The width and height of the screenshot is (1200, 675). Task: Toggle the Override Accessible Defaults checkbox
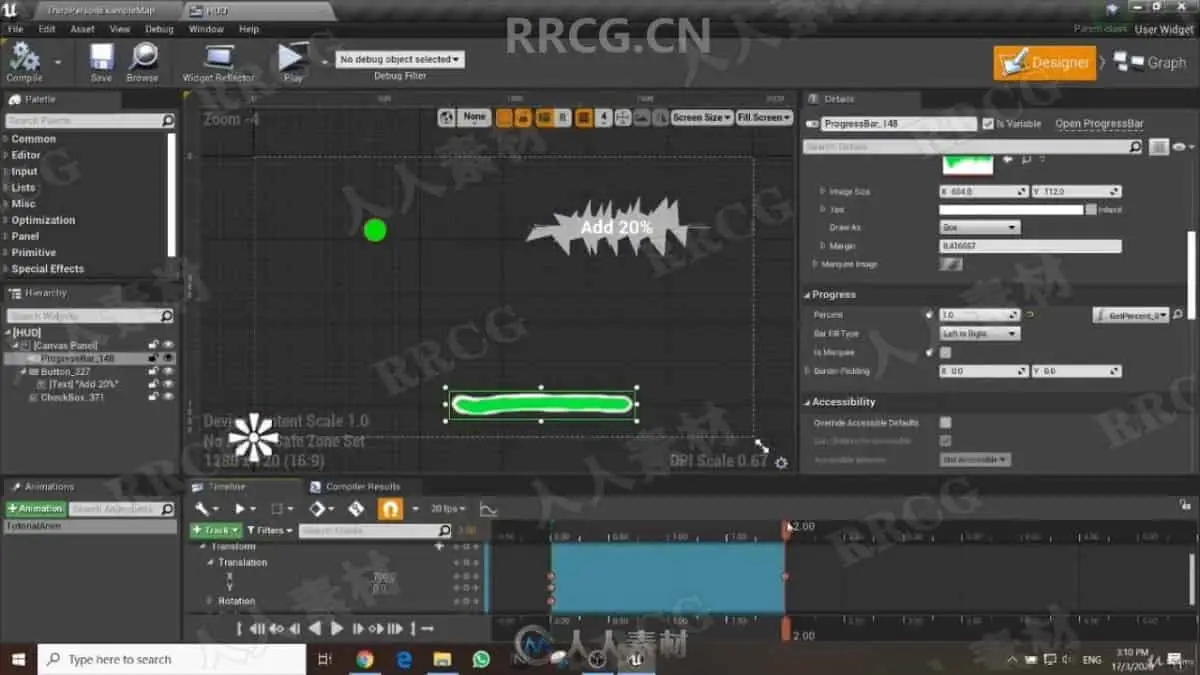(945, 422)
